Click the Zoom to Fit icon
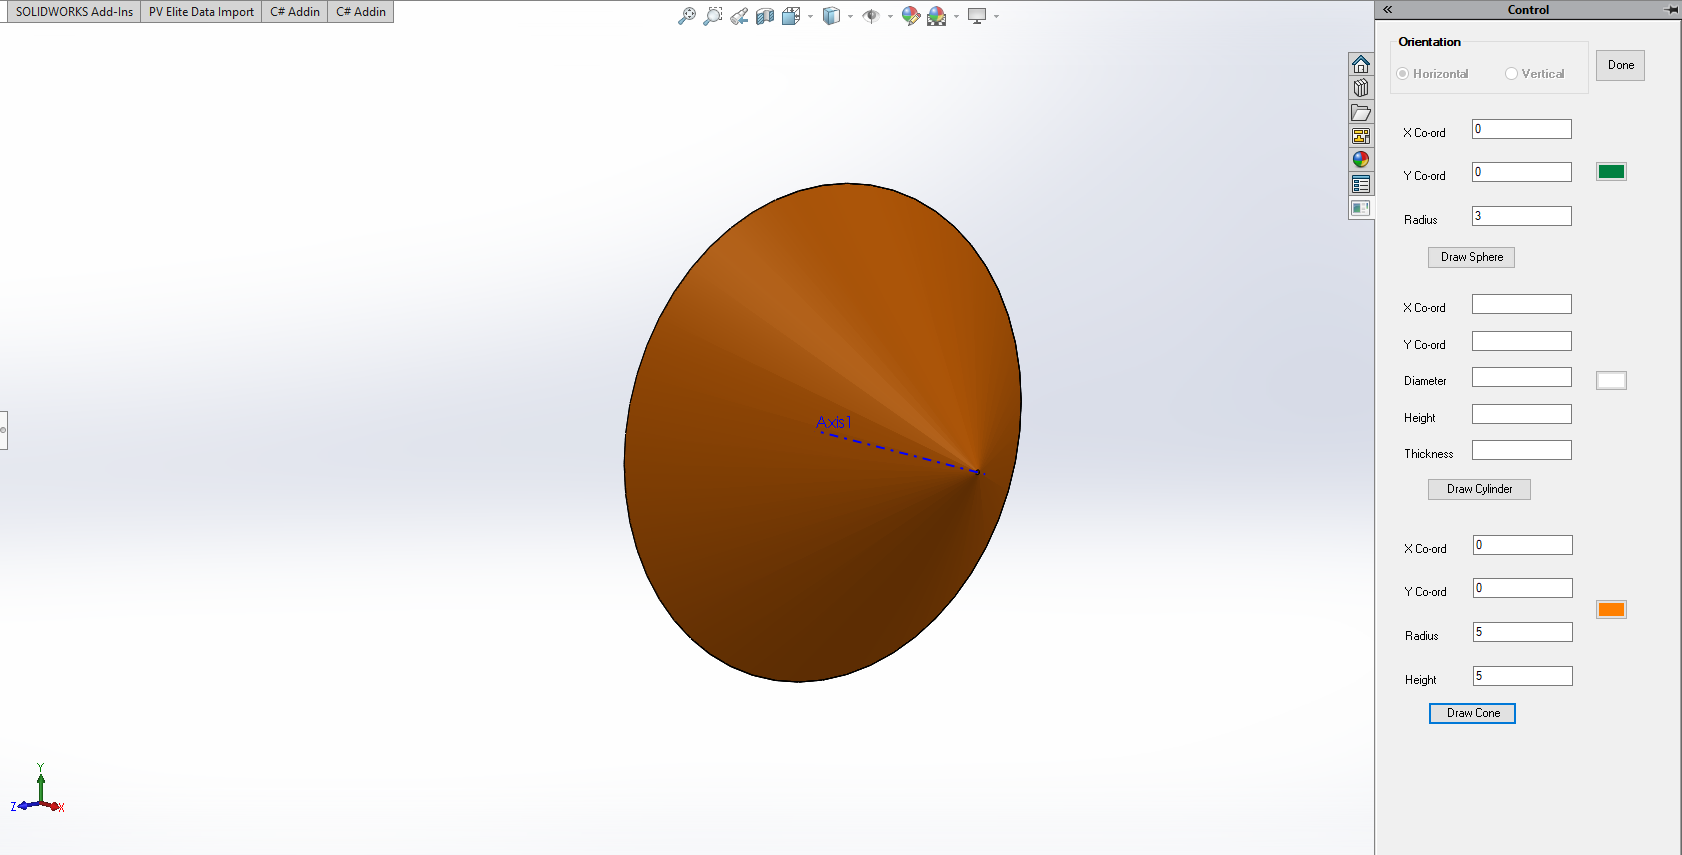The image size is (1682, 855). coord(686,16)
